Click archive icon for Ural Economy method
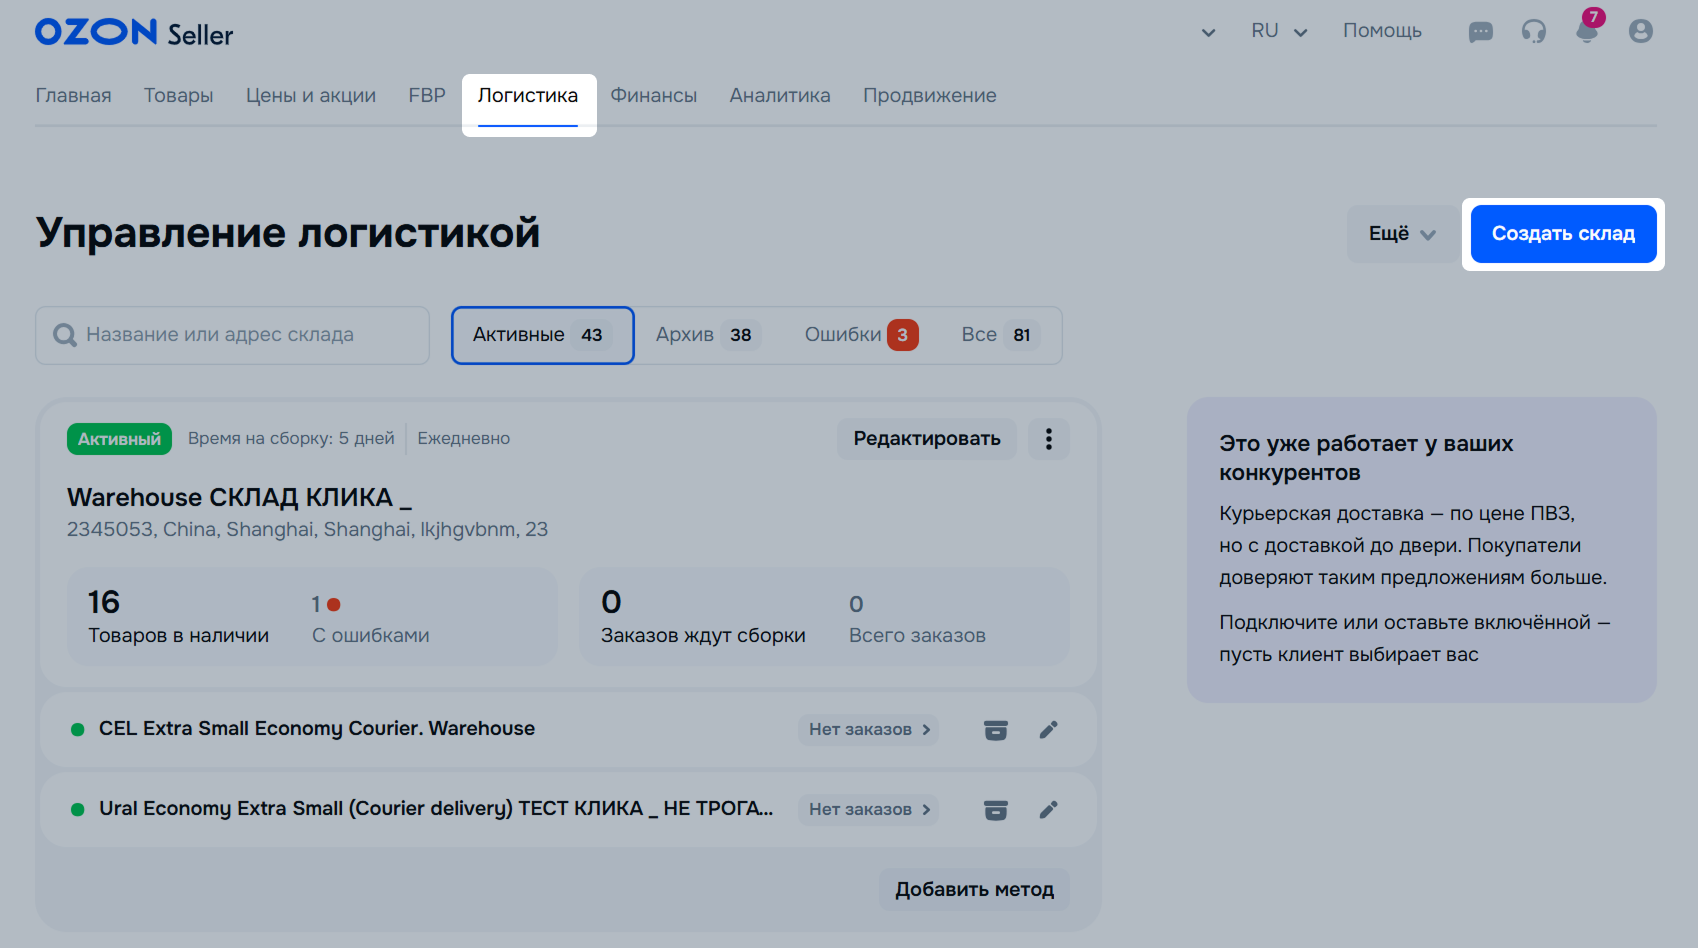 [x=995, y=810]
